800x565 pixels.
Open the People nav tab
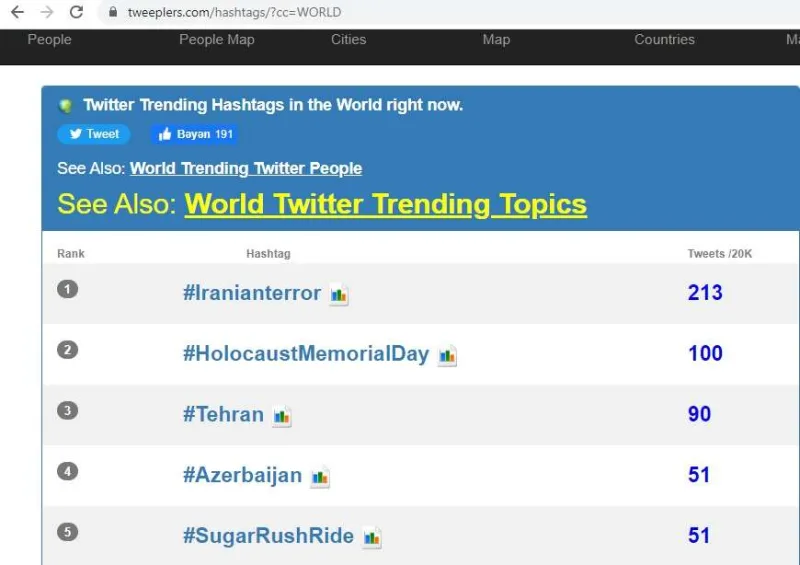pyautogui.click(x=49, y=39)
